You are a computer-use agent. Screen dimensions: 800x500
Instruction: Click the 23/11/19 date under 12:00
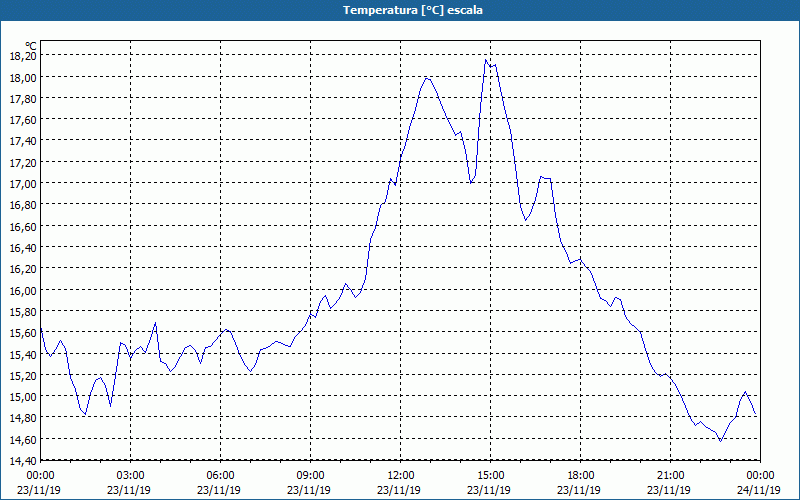(399, 490)
